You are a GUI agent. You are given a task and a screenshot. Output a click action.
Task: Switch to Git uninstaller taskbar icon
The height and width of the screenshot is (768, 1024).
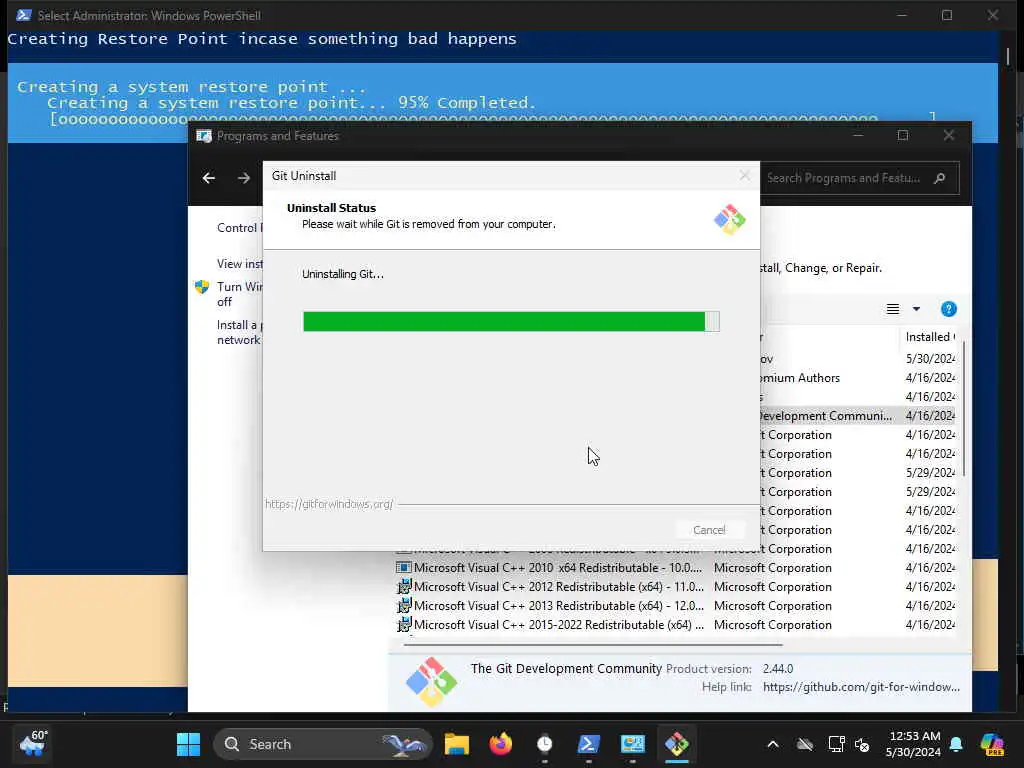click(677, 744)
